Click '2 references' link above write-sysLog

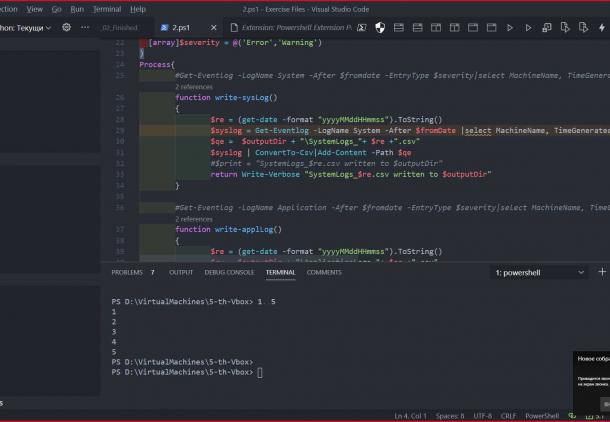[x=194, y=88]
